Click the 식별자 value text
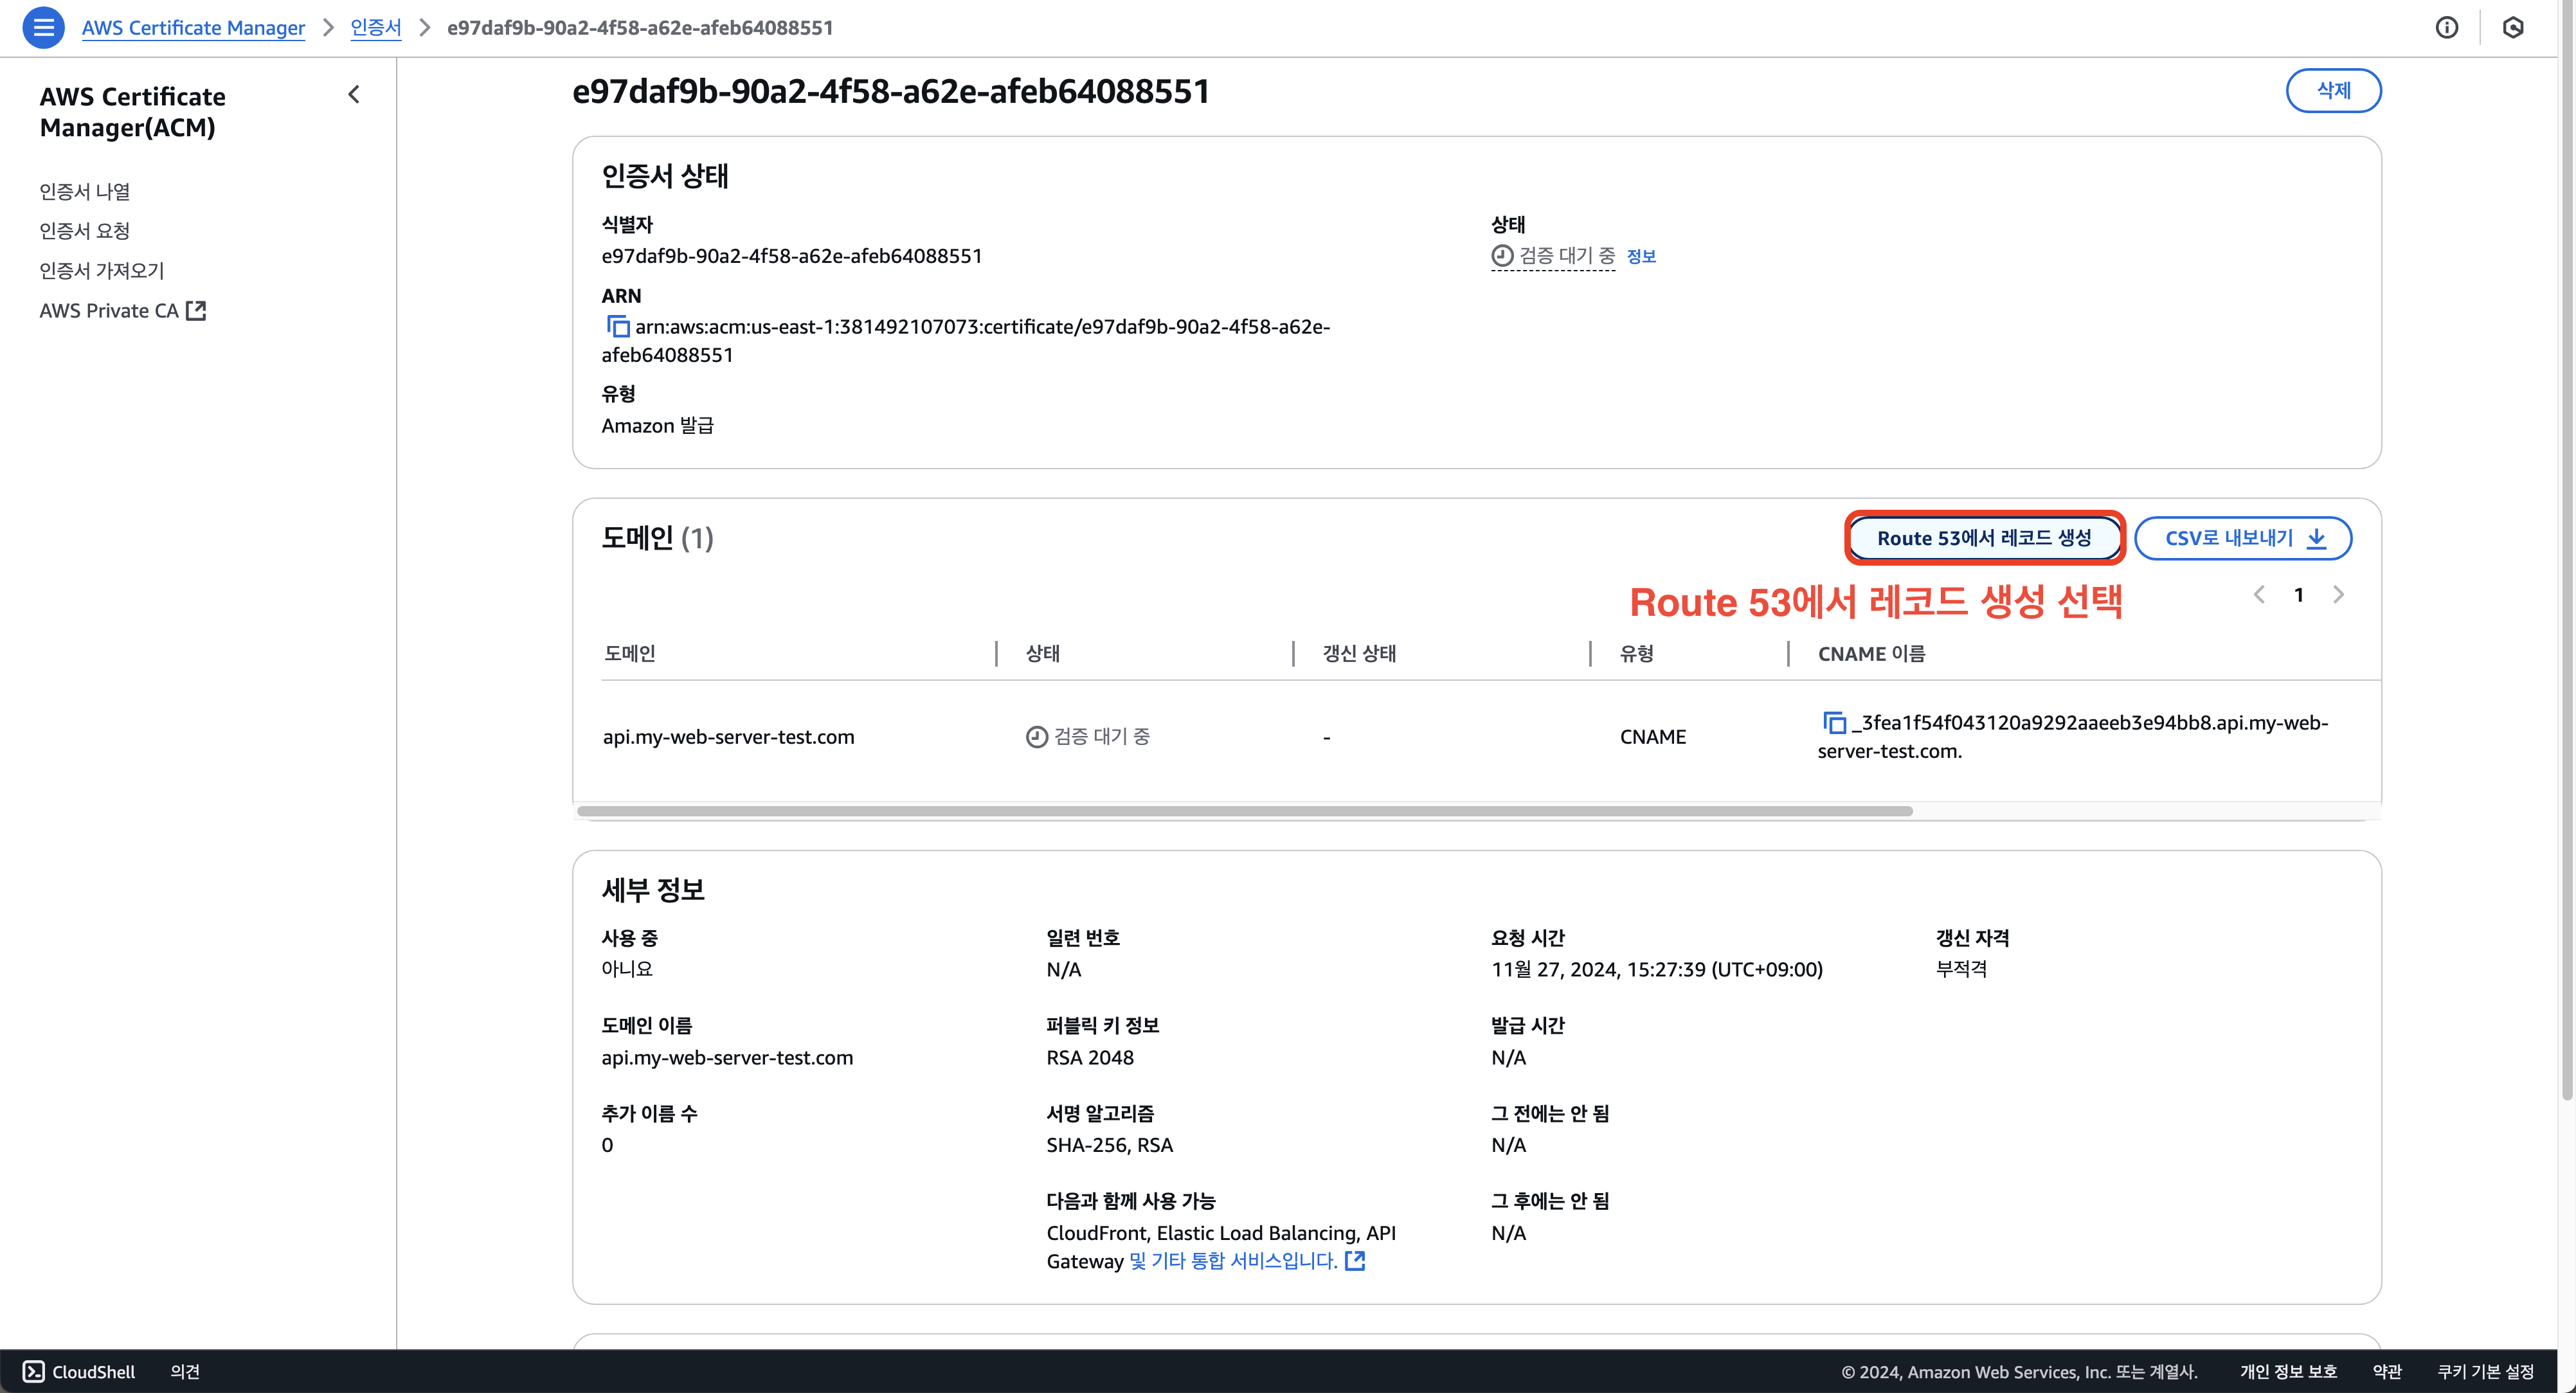Viewport: 2576px width, 1393px height. pos(792,256)
